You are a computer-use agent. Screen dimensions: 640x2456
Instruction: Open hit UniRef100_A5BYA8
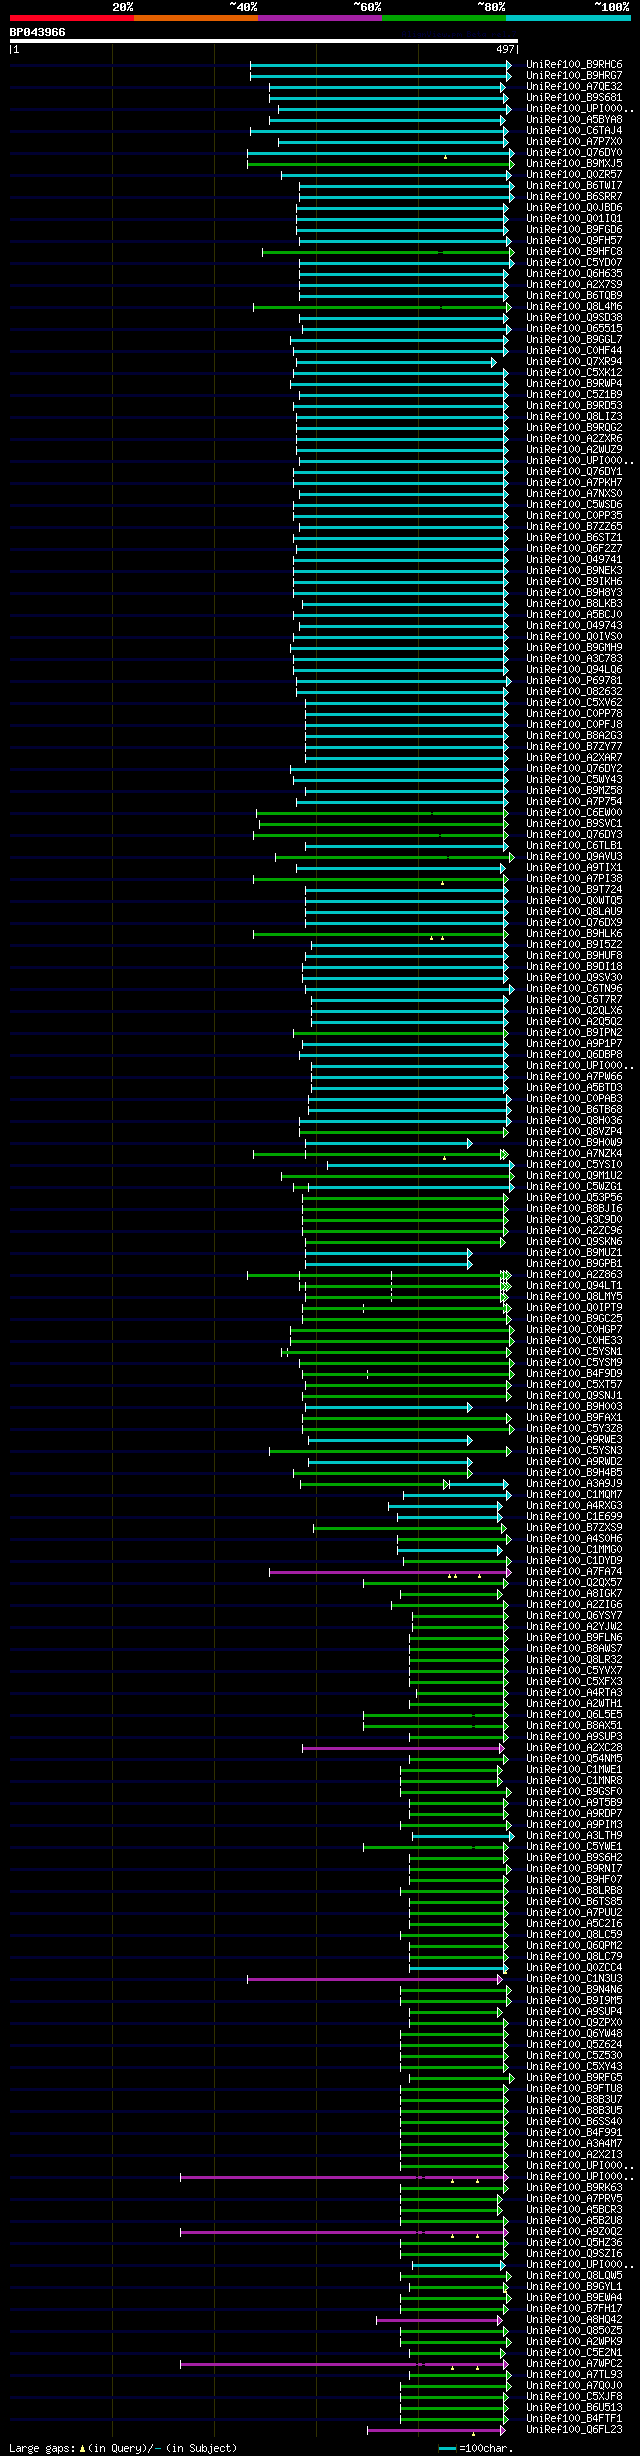[574, 120]
